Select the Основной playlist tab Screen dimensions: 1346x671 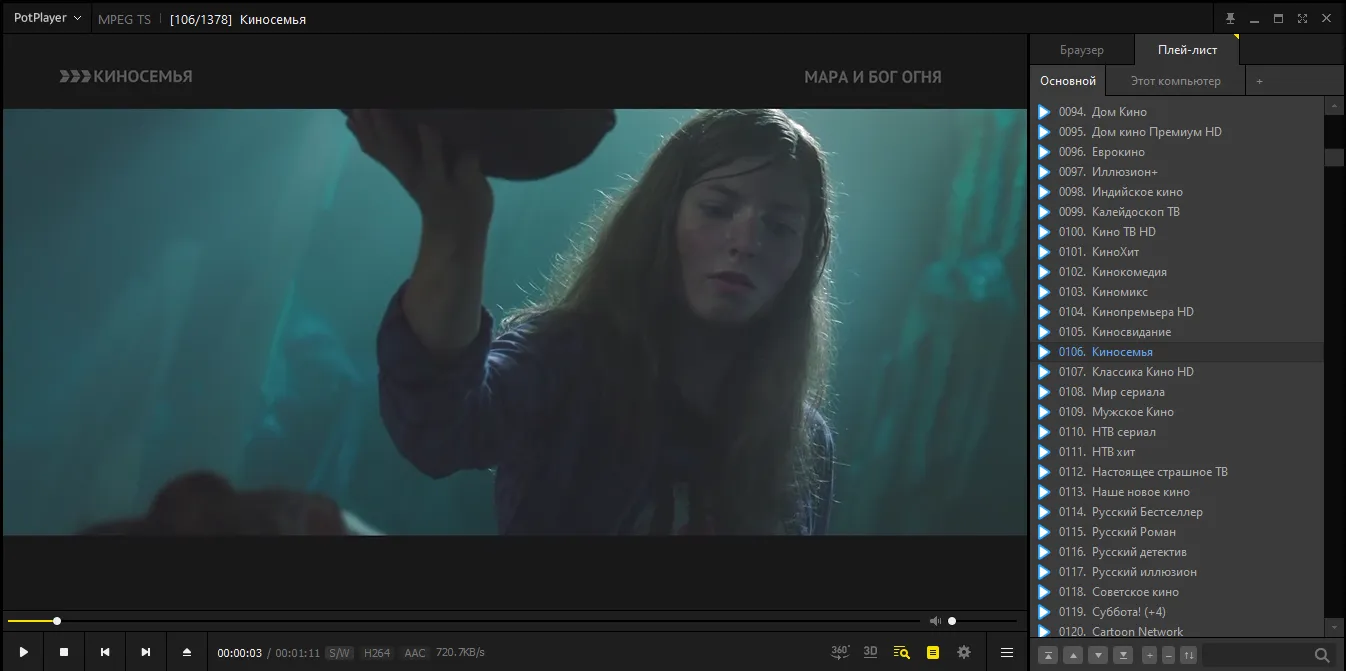coord(1068,81)
